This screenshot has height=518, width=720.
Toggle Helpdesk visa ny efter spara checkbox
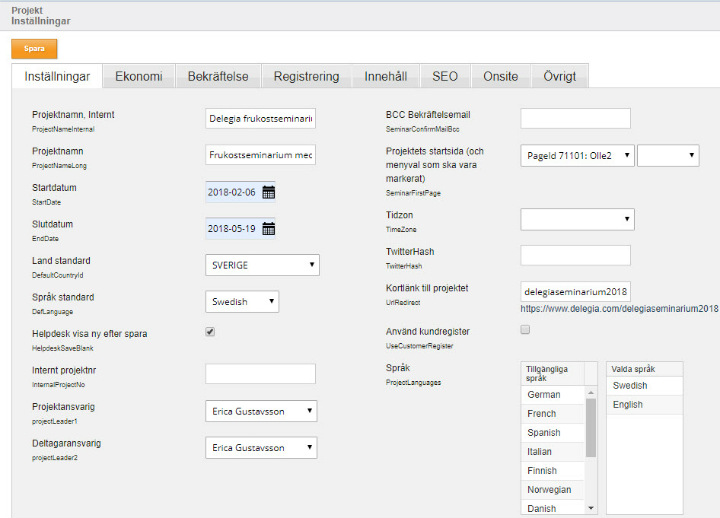point(210,332)
